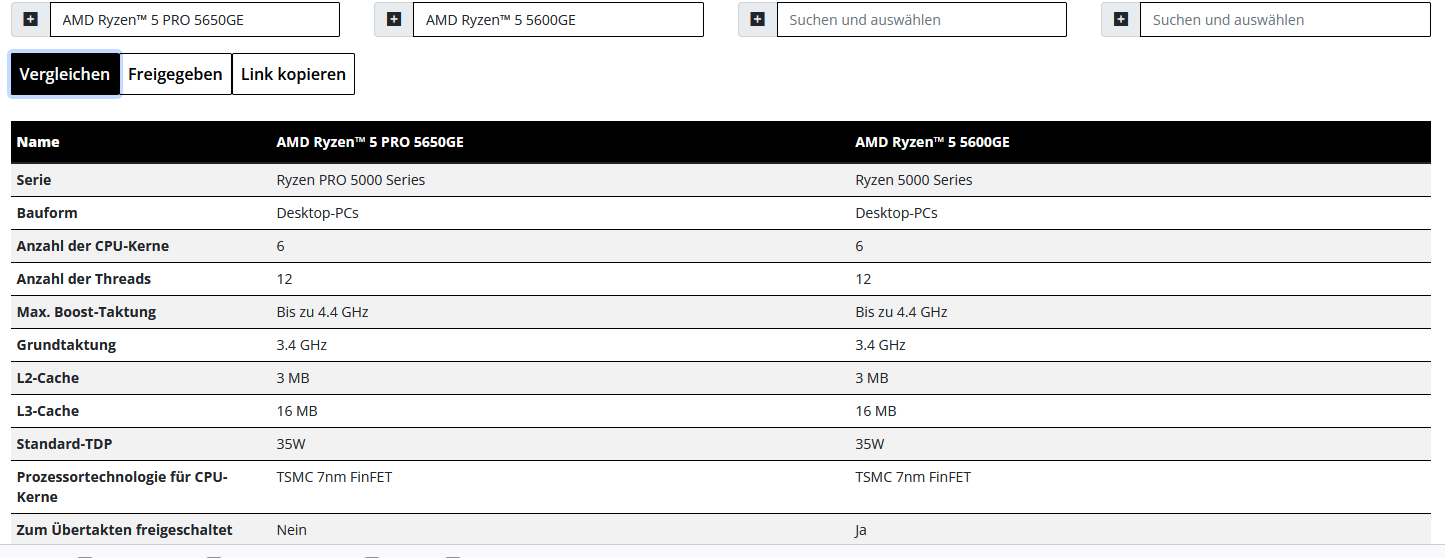The height and width of the screenshot is (558, 1445).
Task: Focus the AMD Ryzen 5 PRO 5650GE selector field
Action: 195,19
